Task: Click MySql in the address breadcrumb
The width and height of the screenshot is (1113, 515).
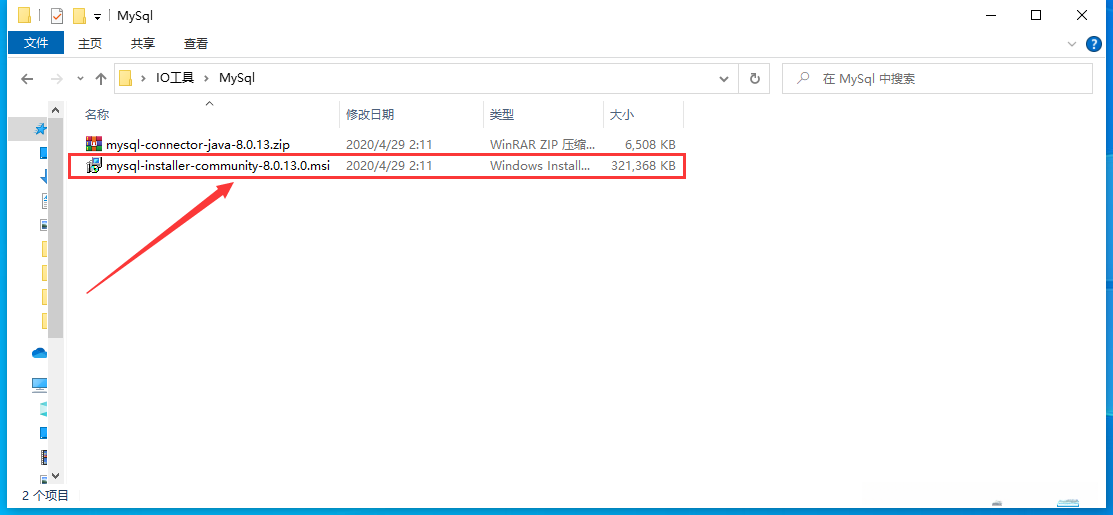Action: tap(237, 78)
